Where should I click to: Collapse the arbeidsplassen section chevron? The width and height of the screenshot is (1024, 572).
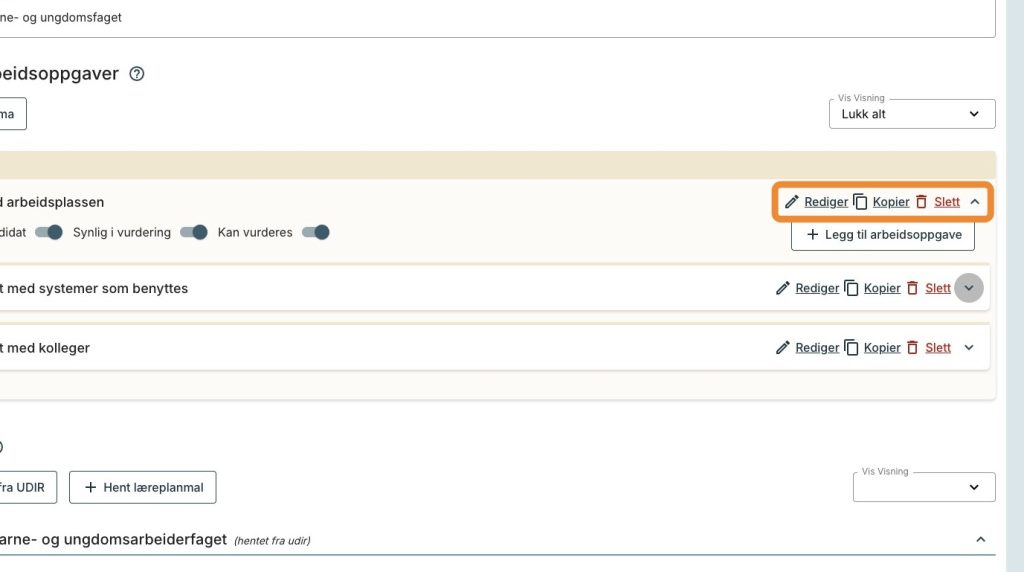coord(975,202)
